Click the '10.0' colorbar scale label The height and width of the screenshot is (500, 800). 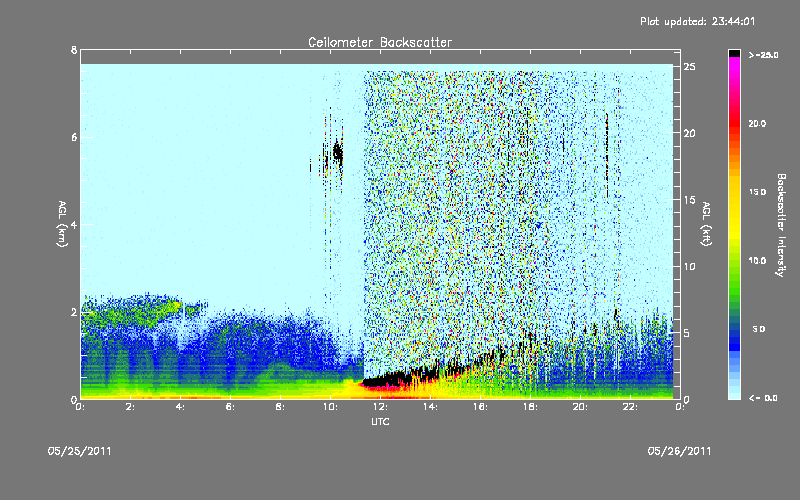point(757,261)
